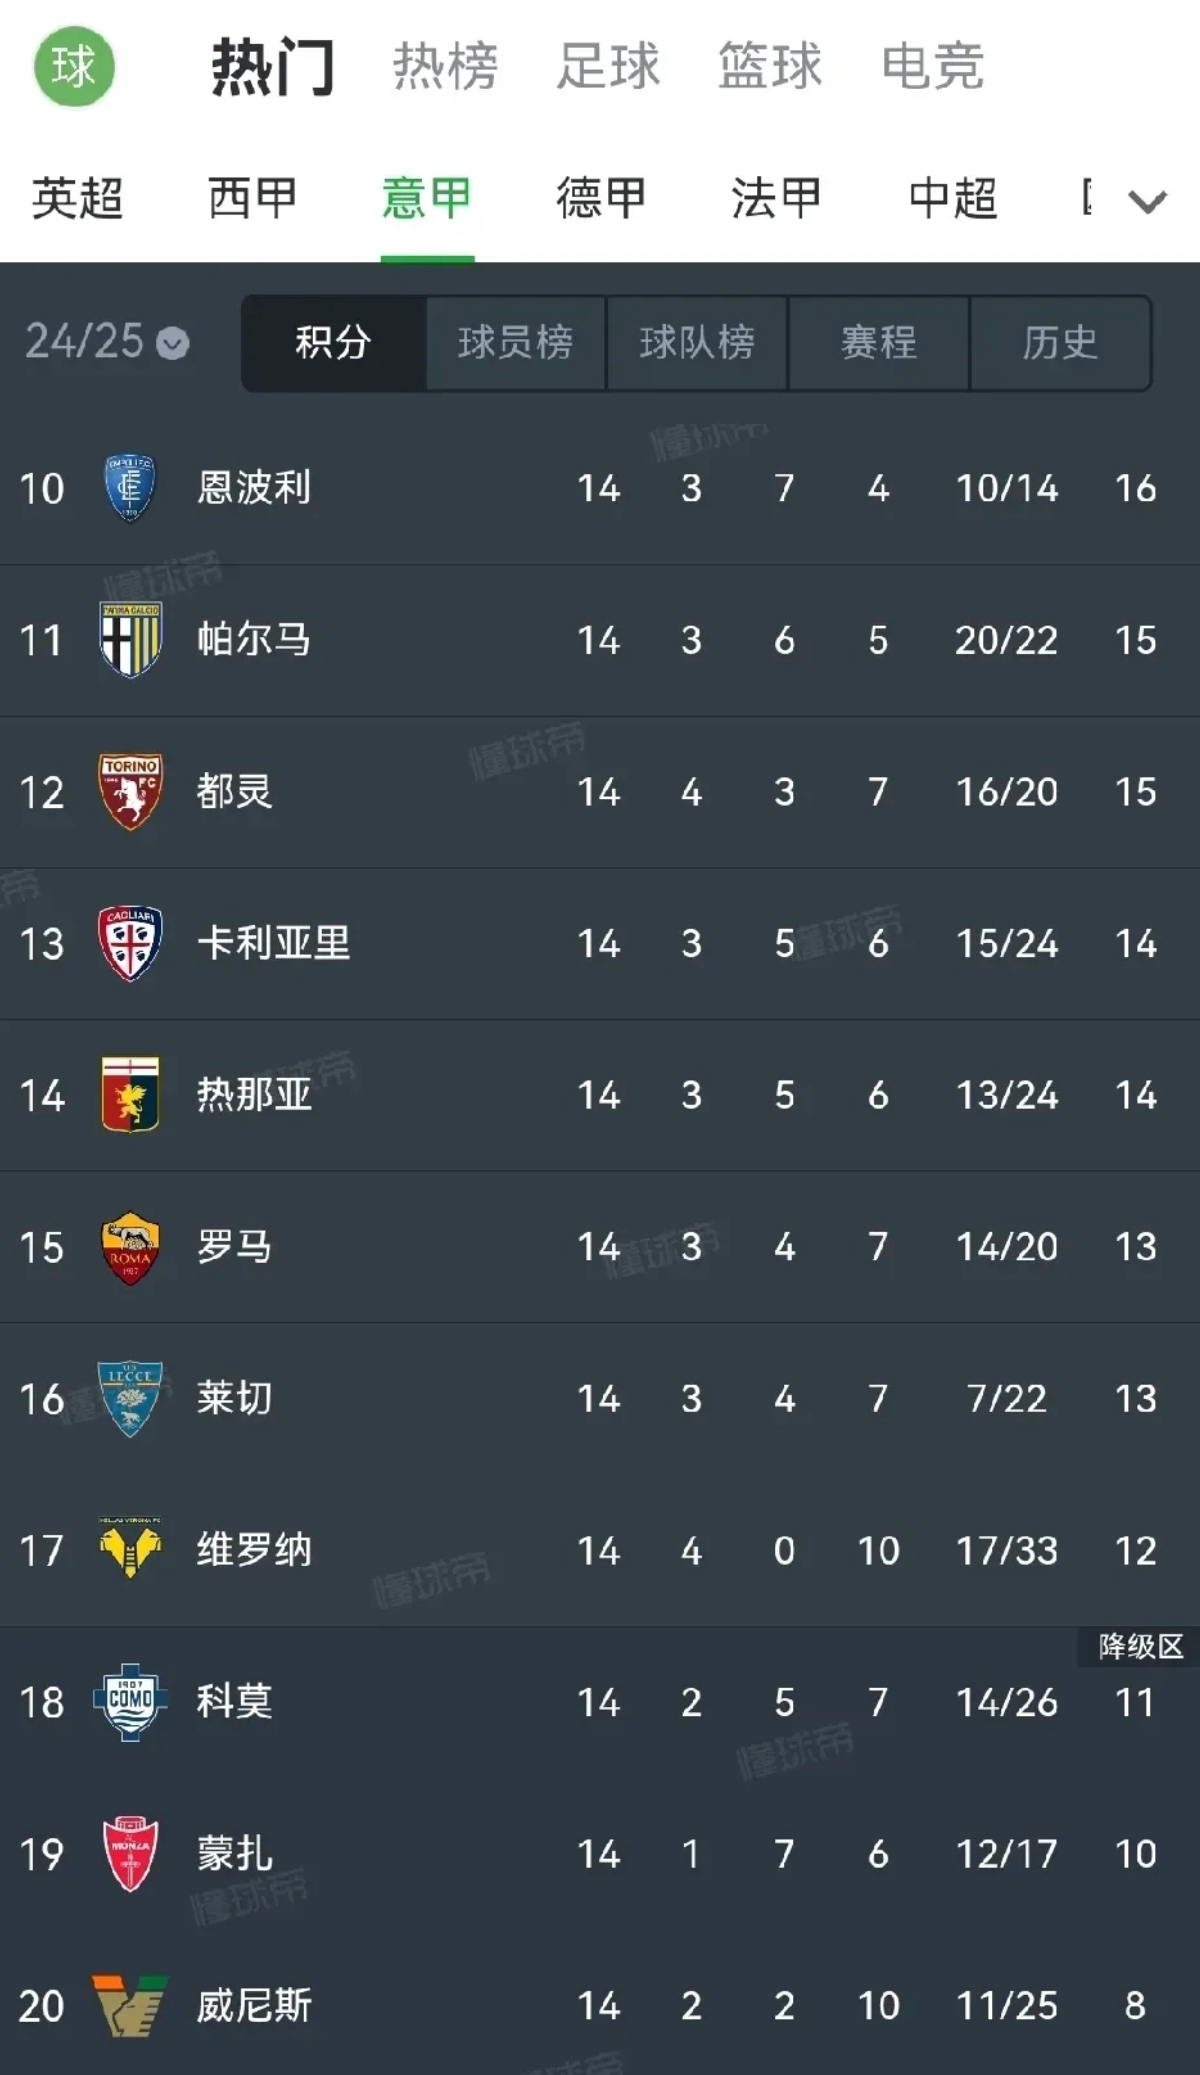
Task: Tap the Parma club crest
Action: tap(130, 640)
